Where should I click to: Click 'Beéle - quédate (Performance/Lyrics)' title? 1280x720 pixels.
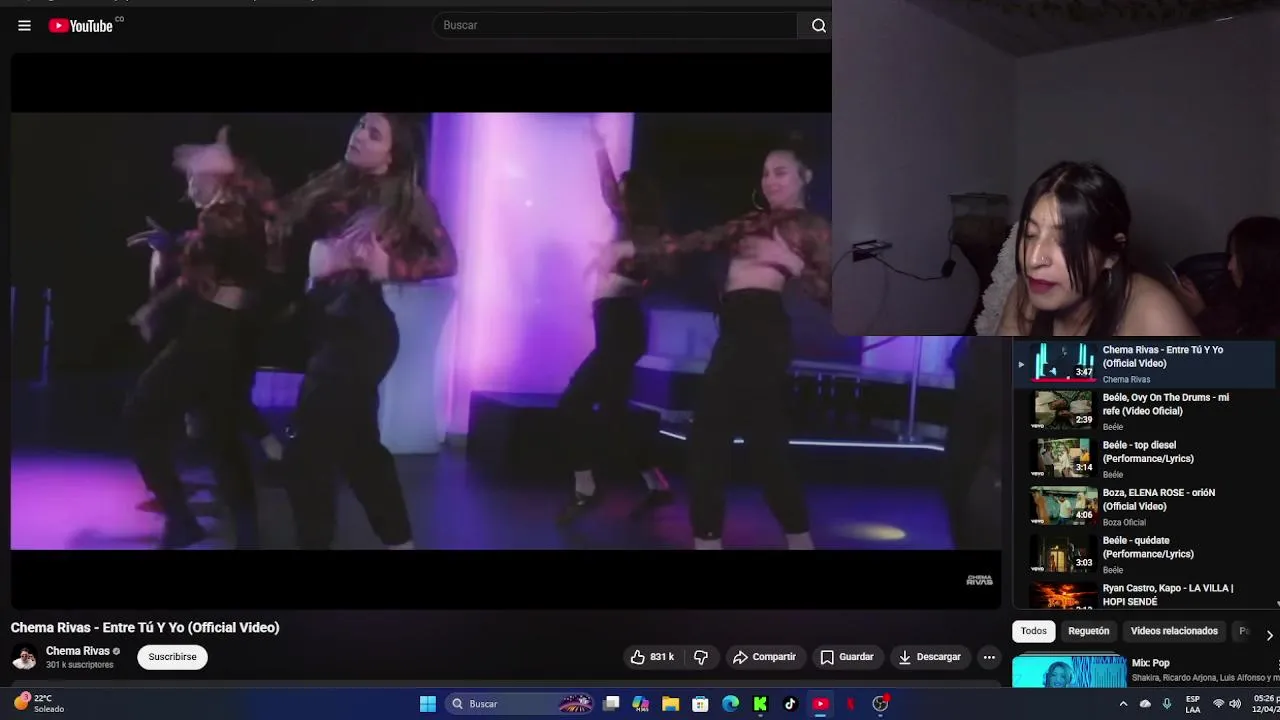(1148, 547)
